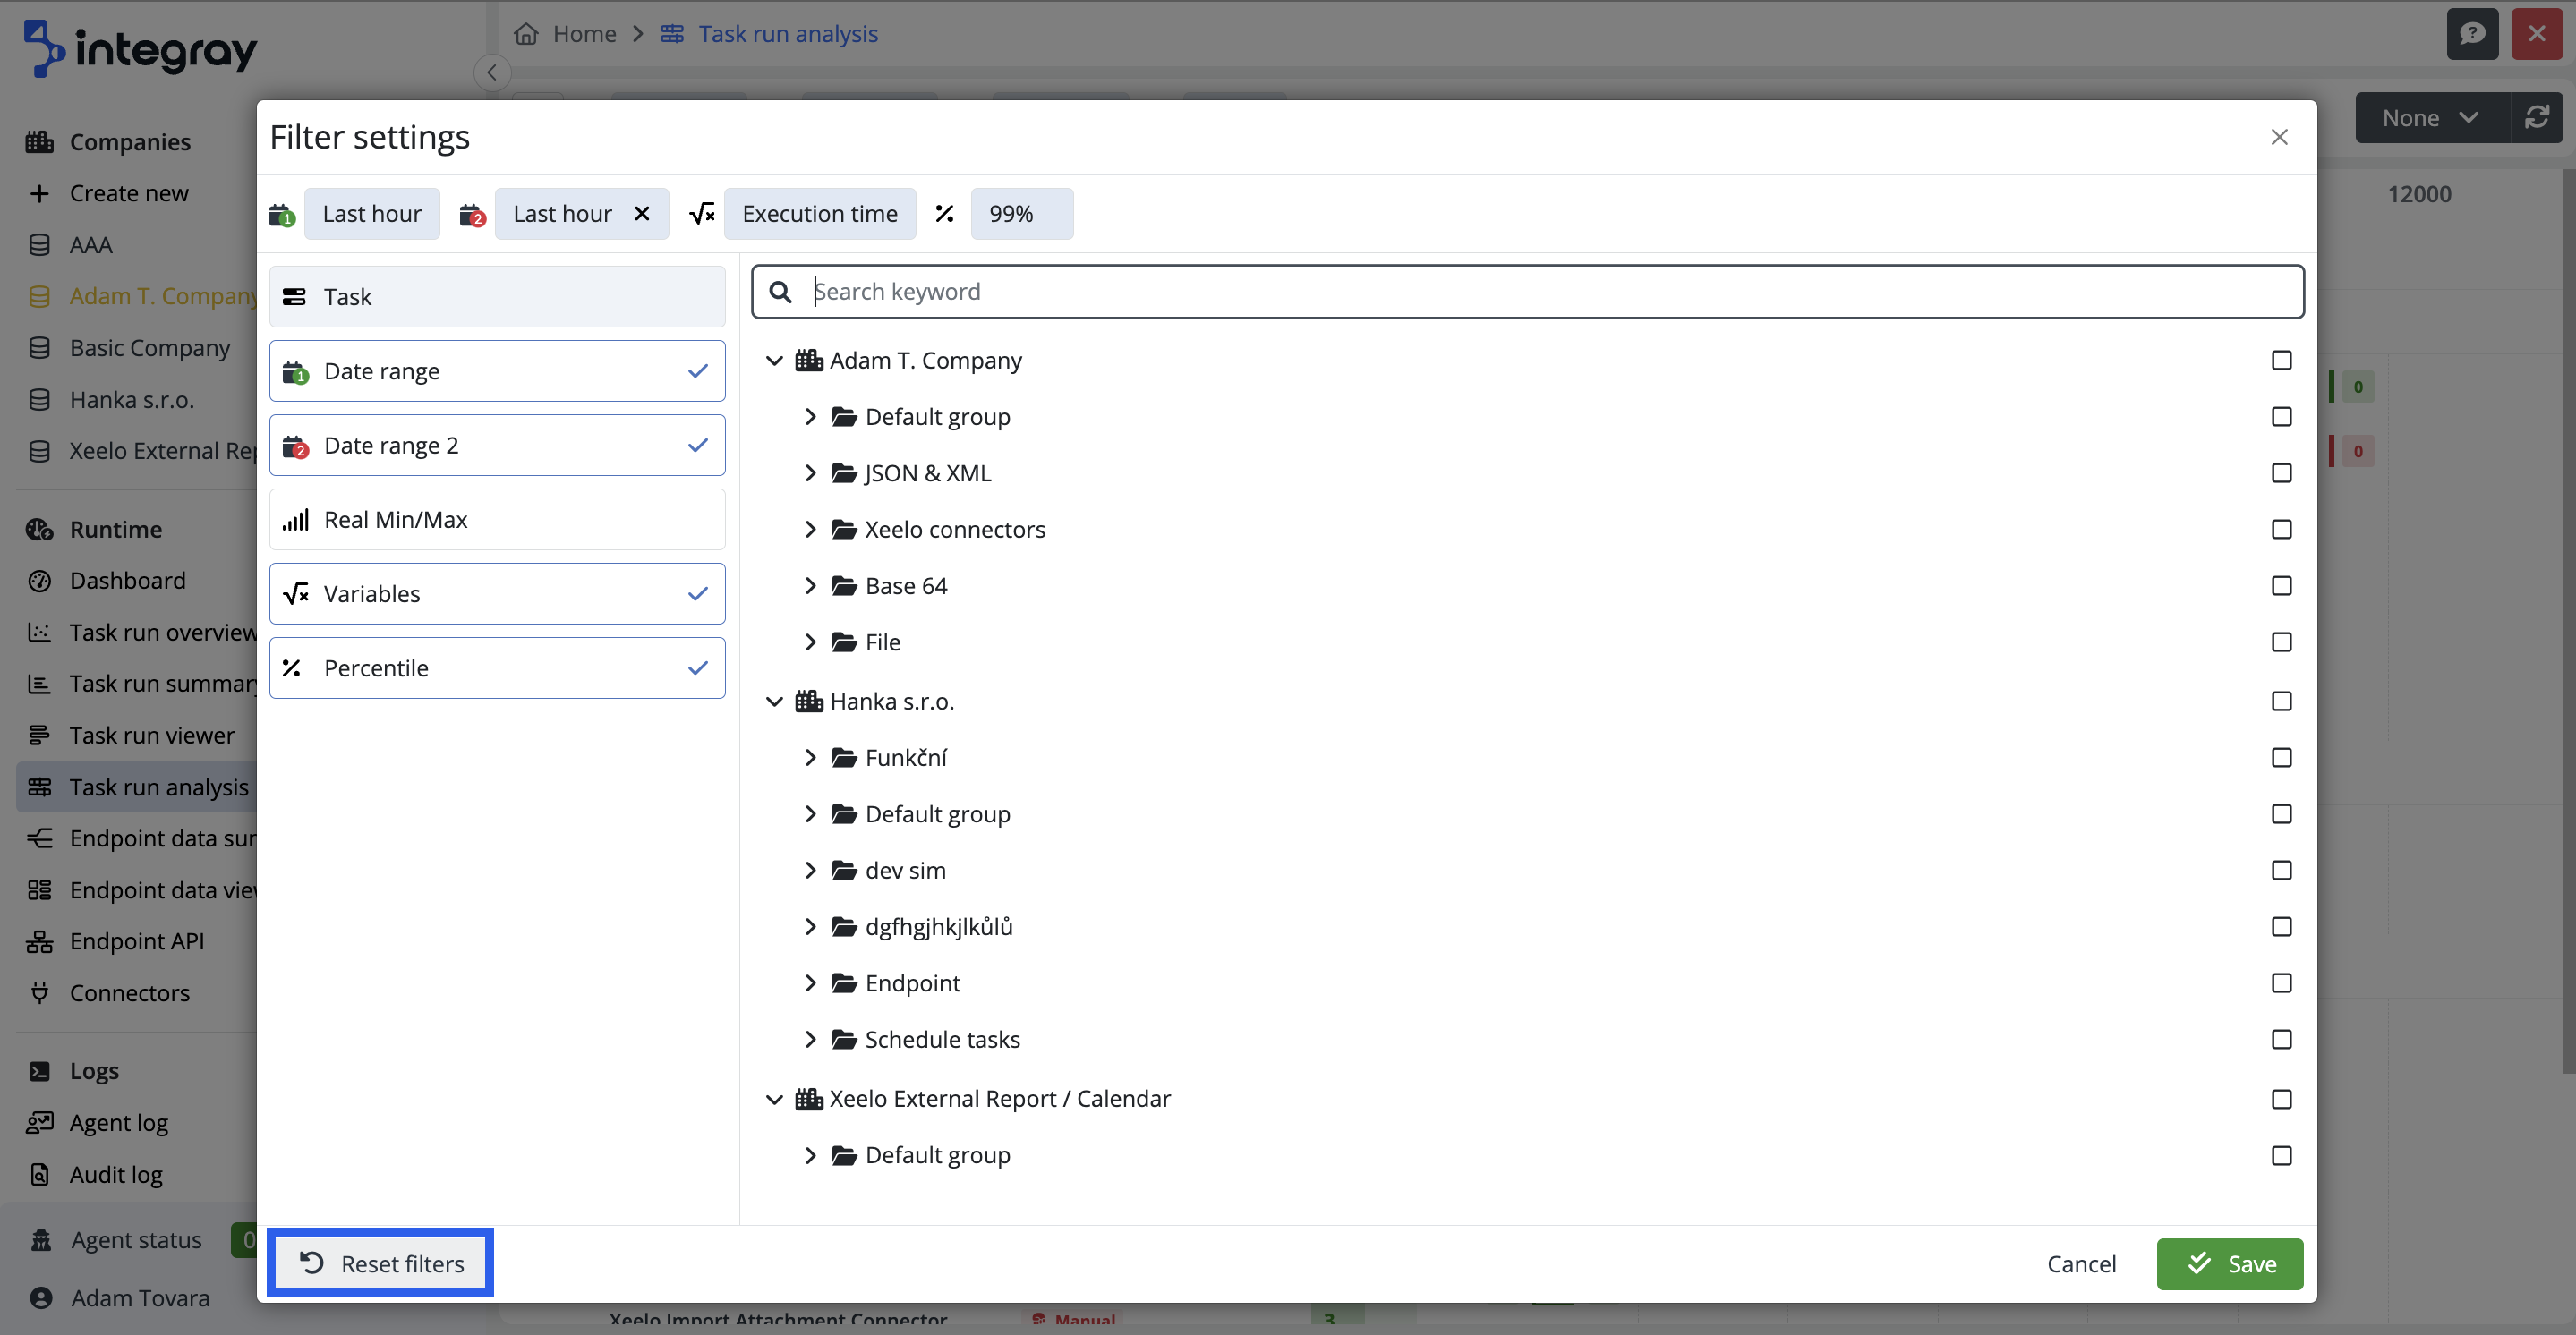The width and height of the screenshot is (2576, 1335).
Task: Expand the JSON & XML group
Action: 811,473
